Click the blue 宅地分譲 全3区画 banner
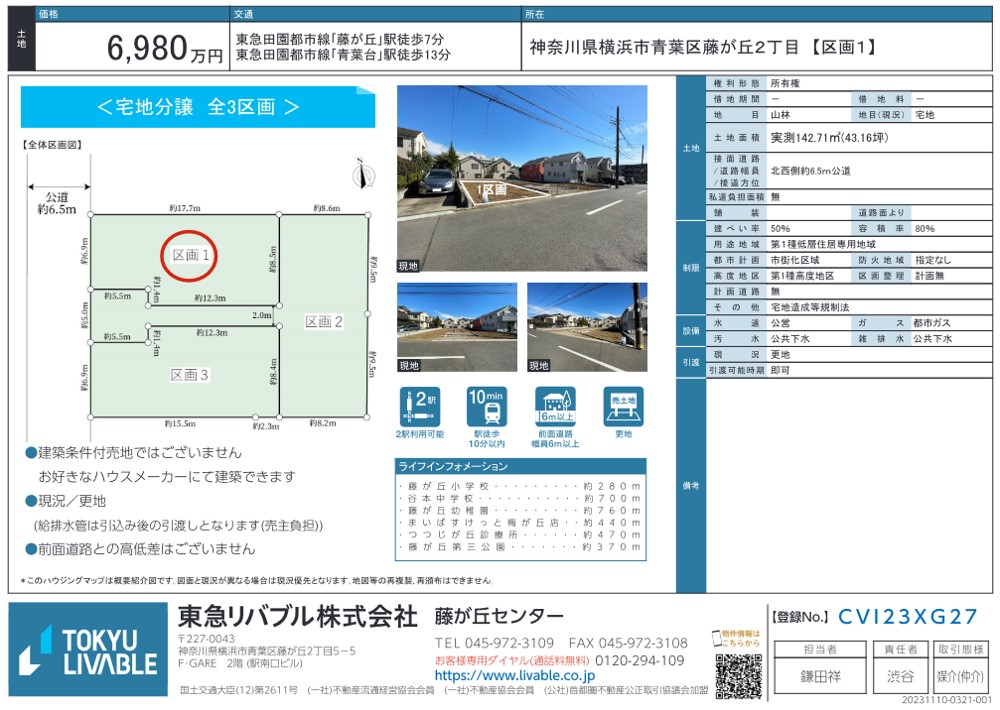 point(198,107)
